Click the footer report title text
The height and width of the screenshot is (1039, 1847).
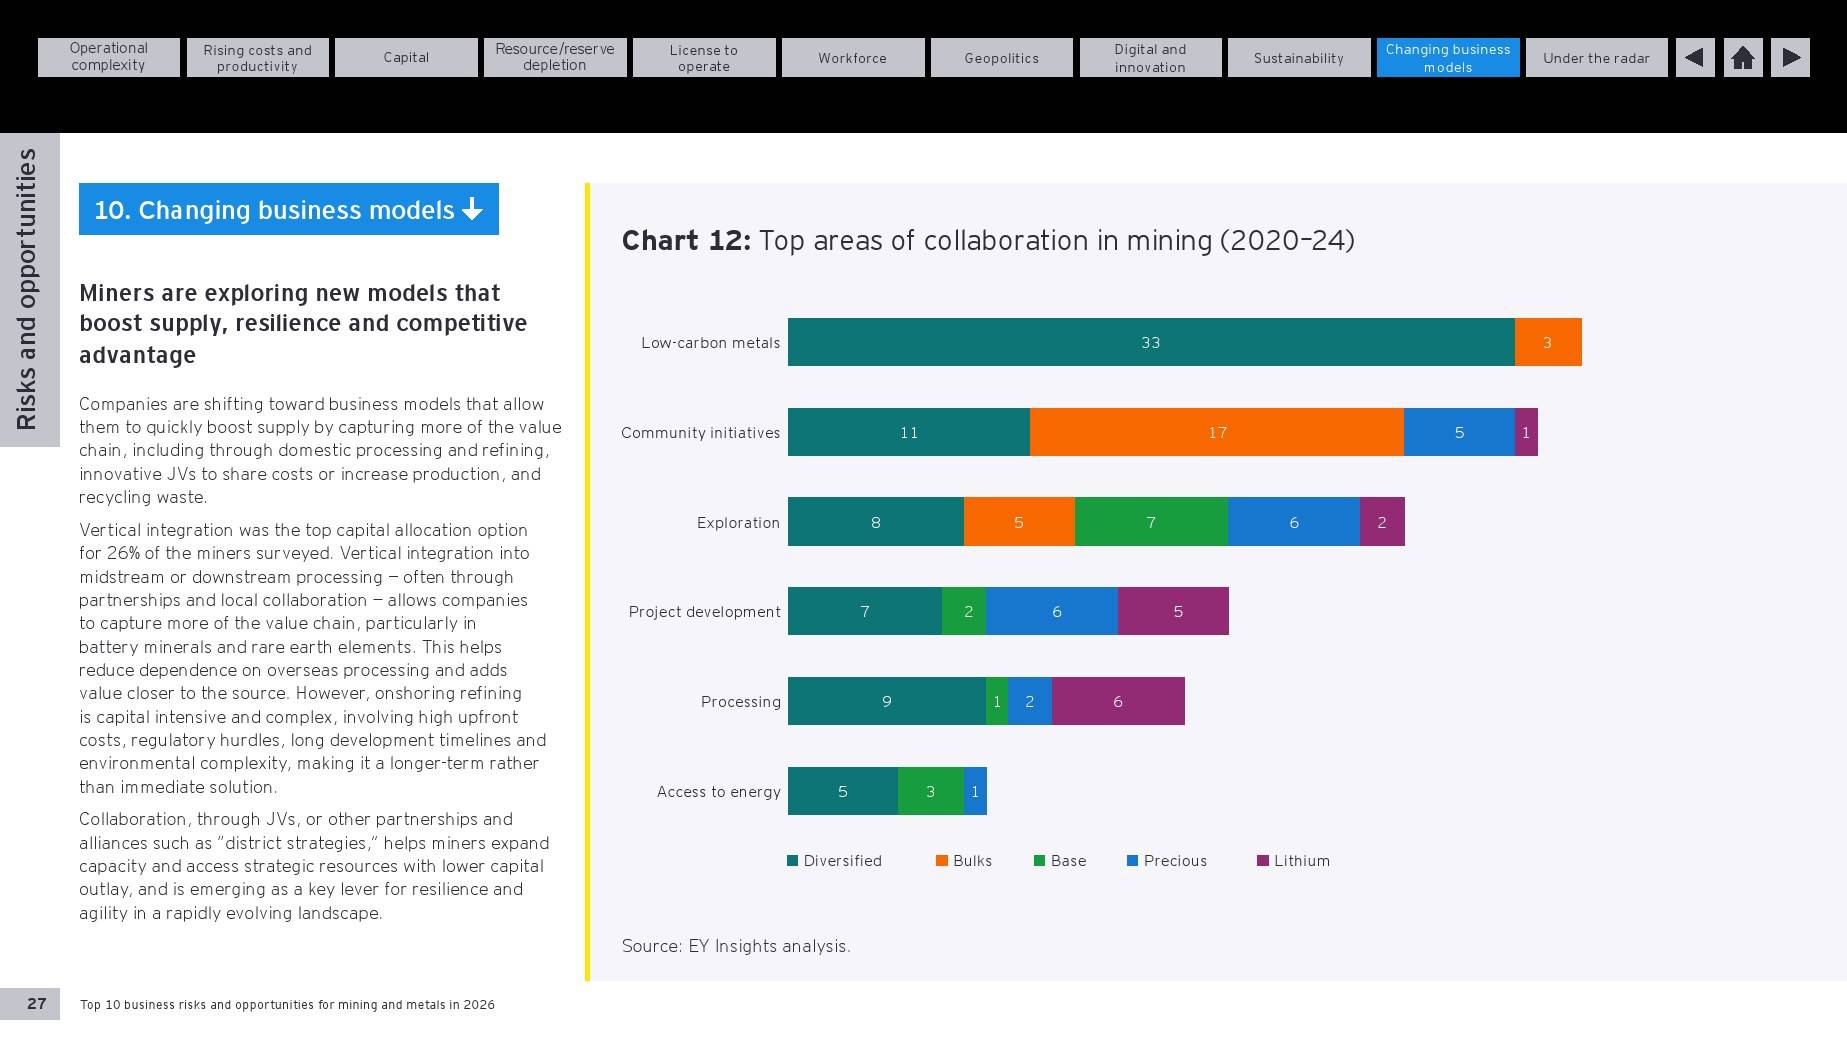pos(287,1005)
